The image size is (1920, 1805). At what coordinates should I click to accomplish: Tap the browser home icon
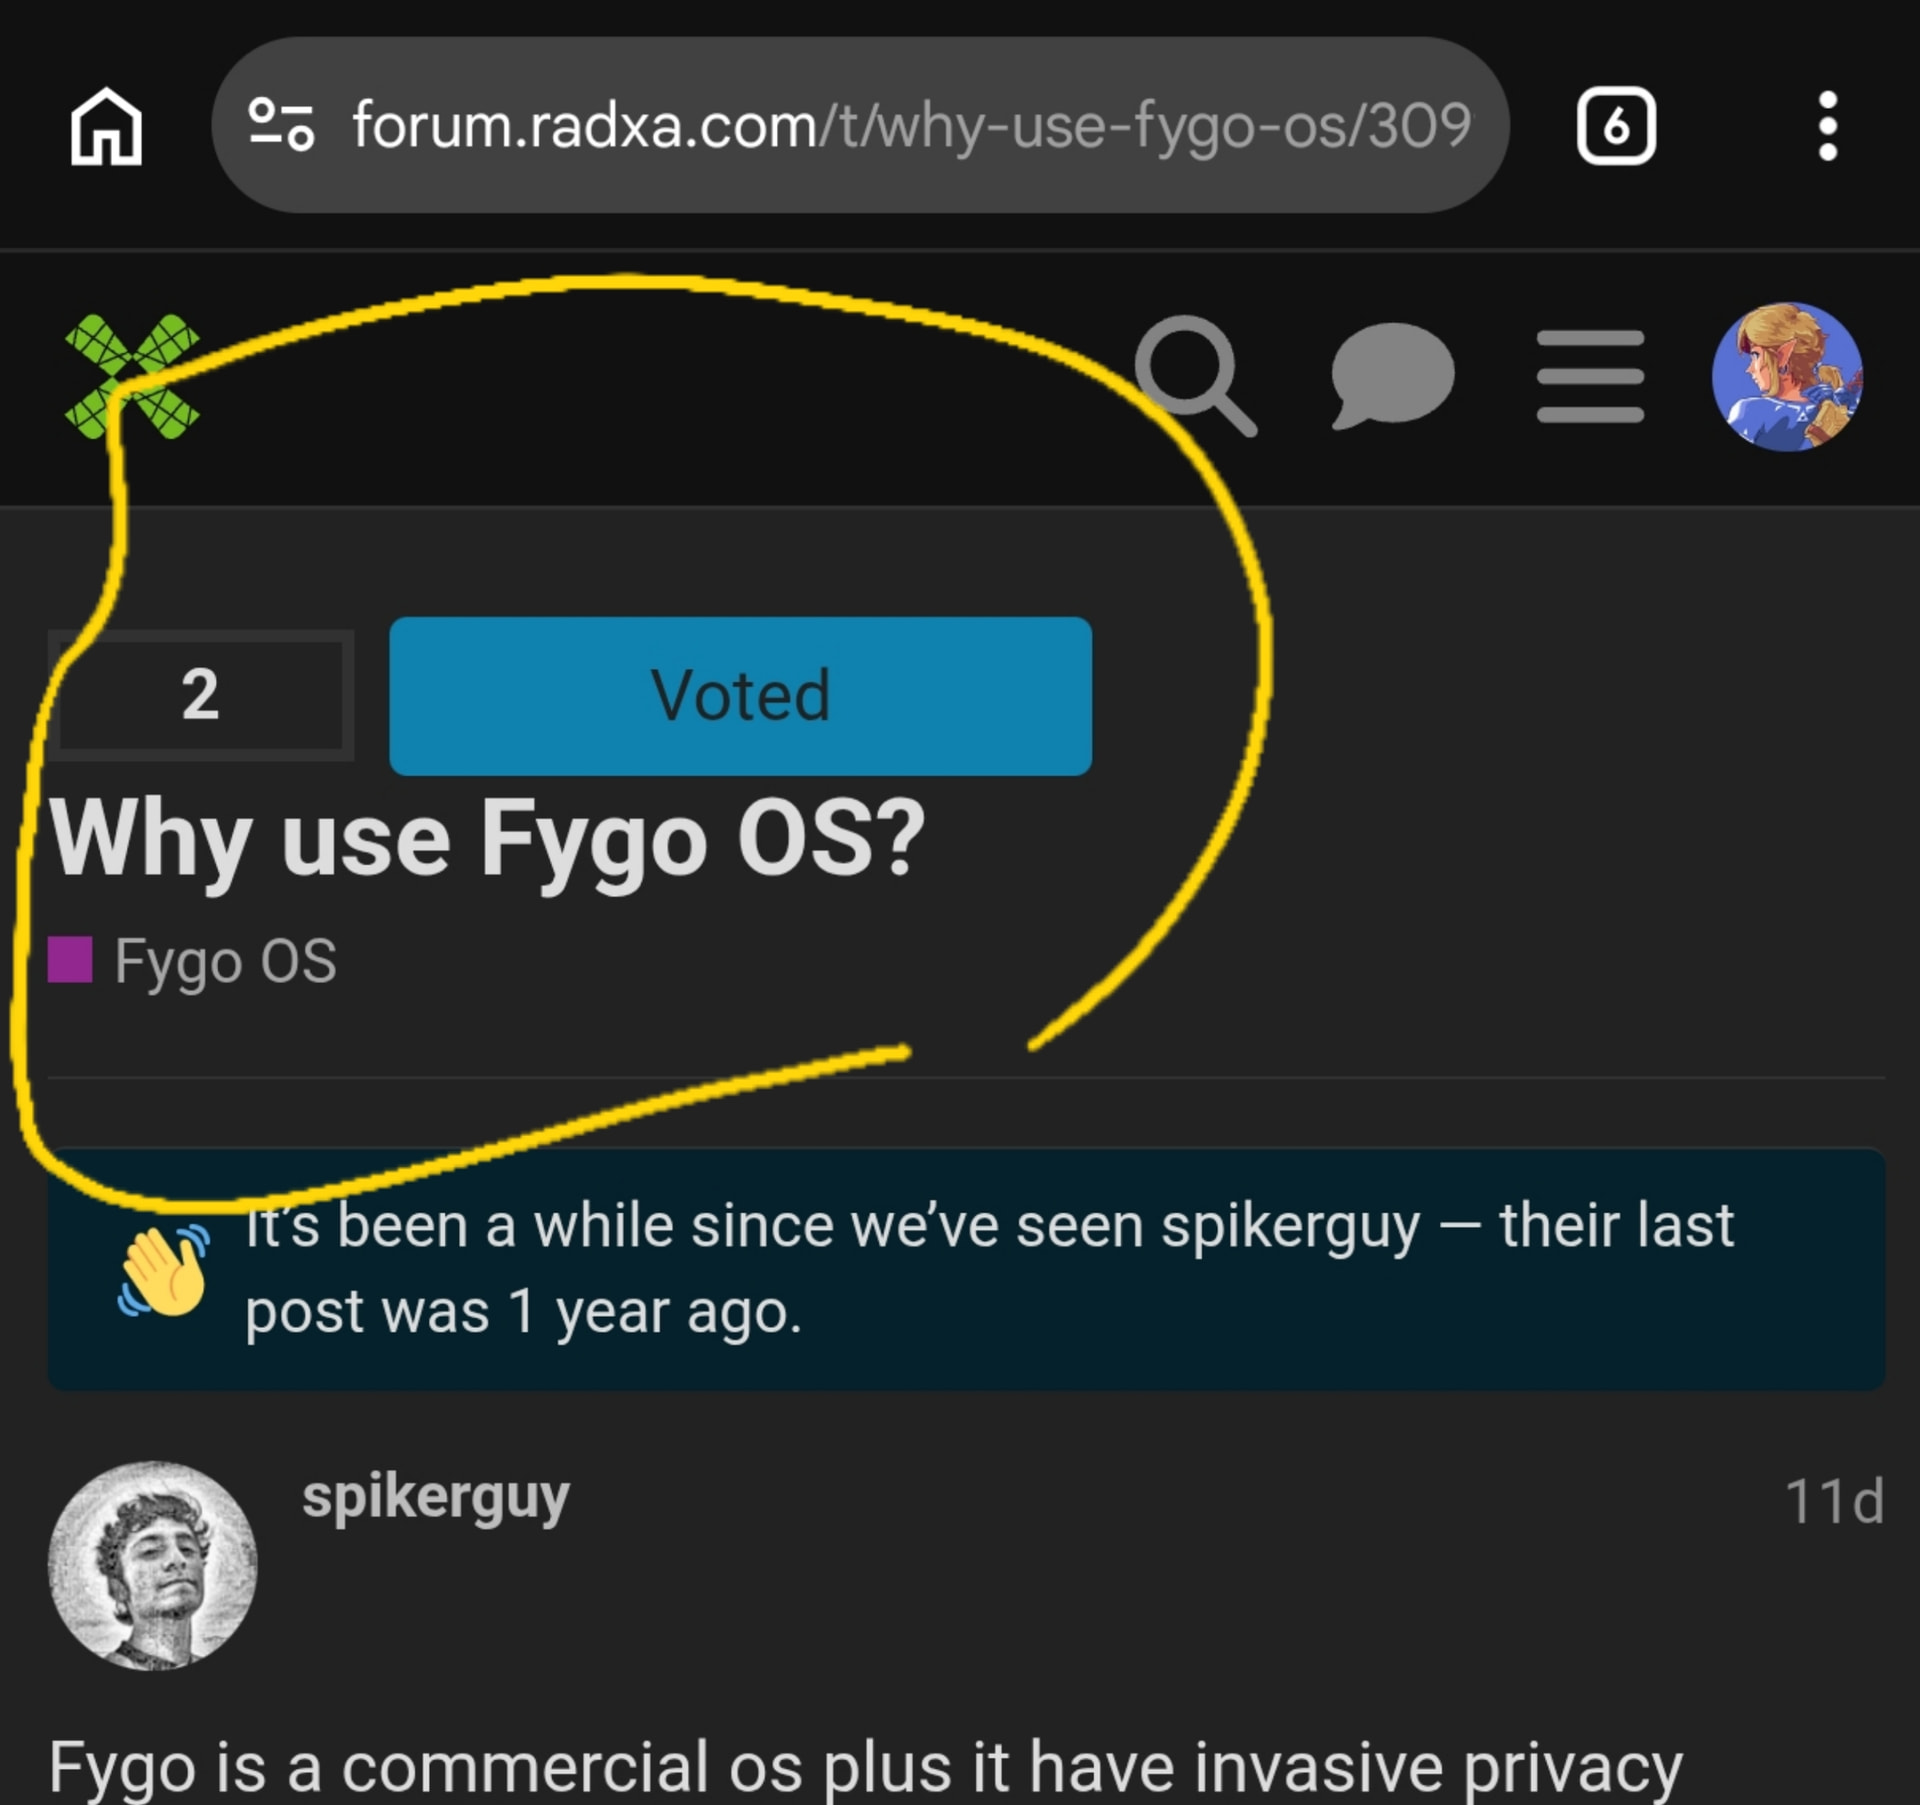106,126
